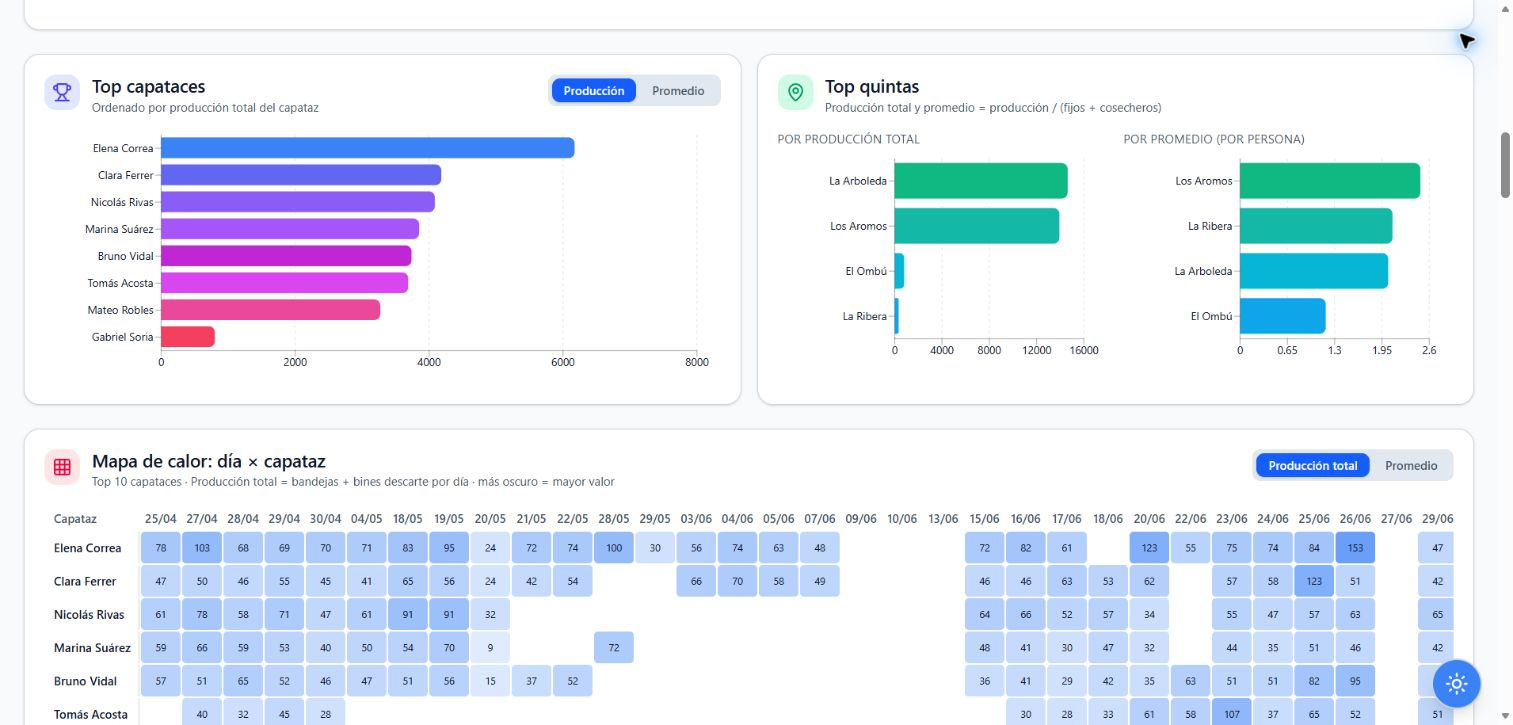Click Marina Suárez's bar in chart
This screenshot has height=725, width=1513.
pos(290,229)
